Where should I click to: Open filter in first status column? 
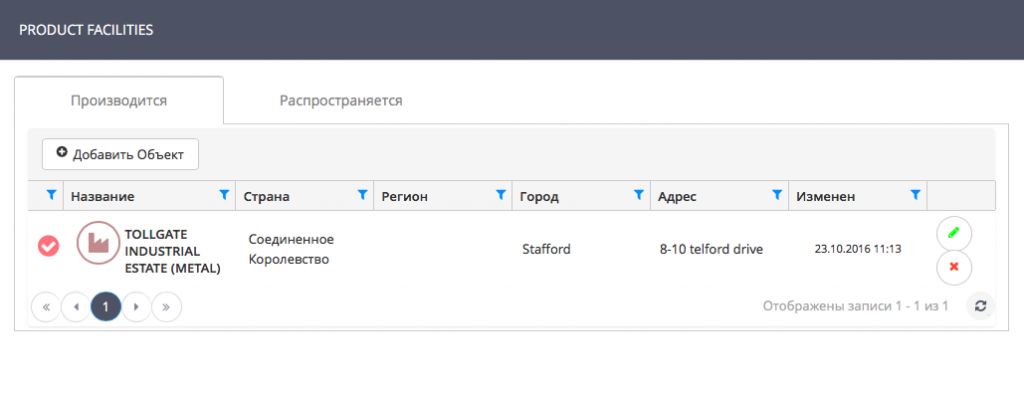point(52,195)
